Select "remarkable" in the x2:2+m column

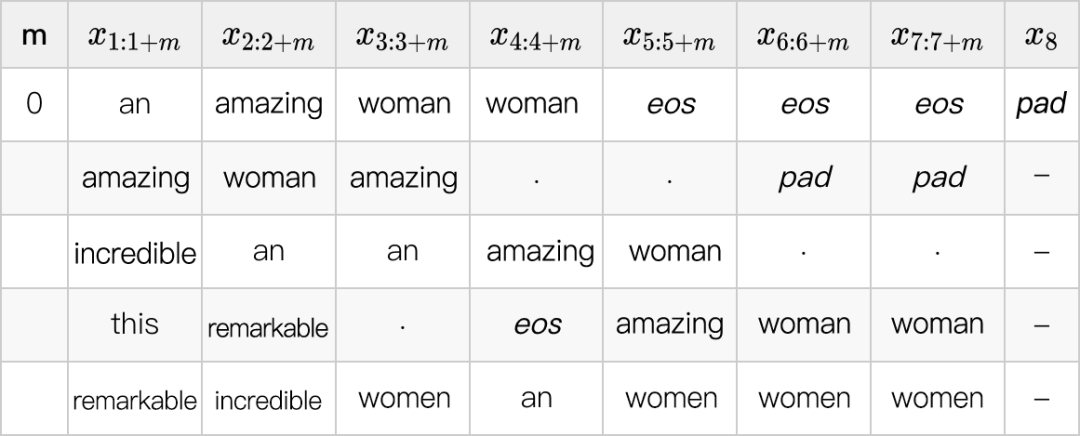(x=268, y=327)
